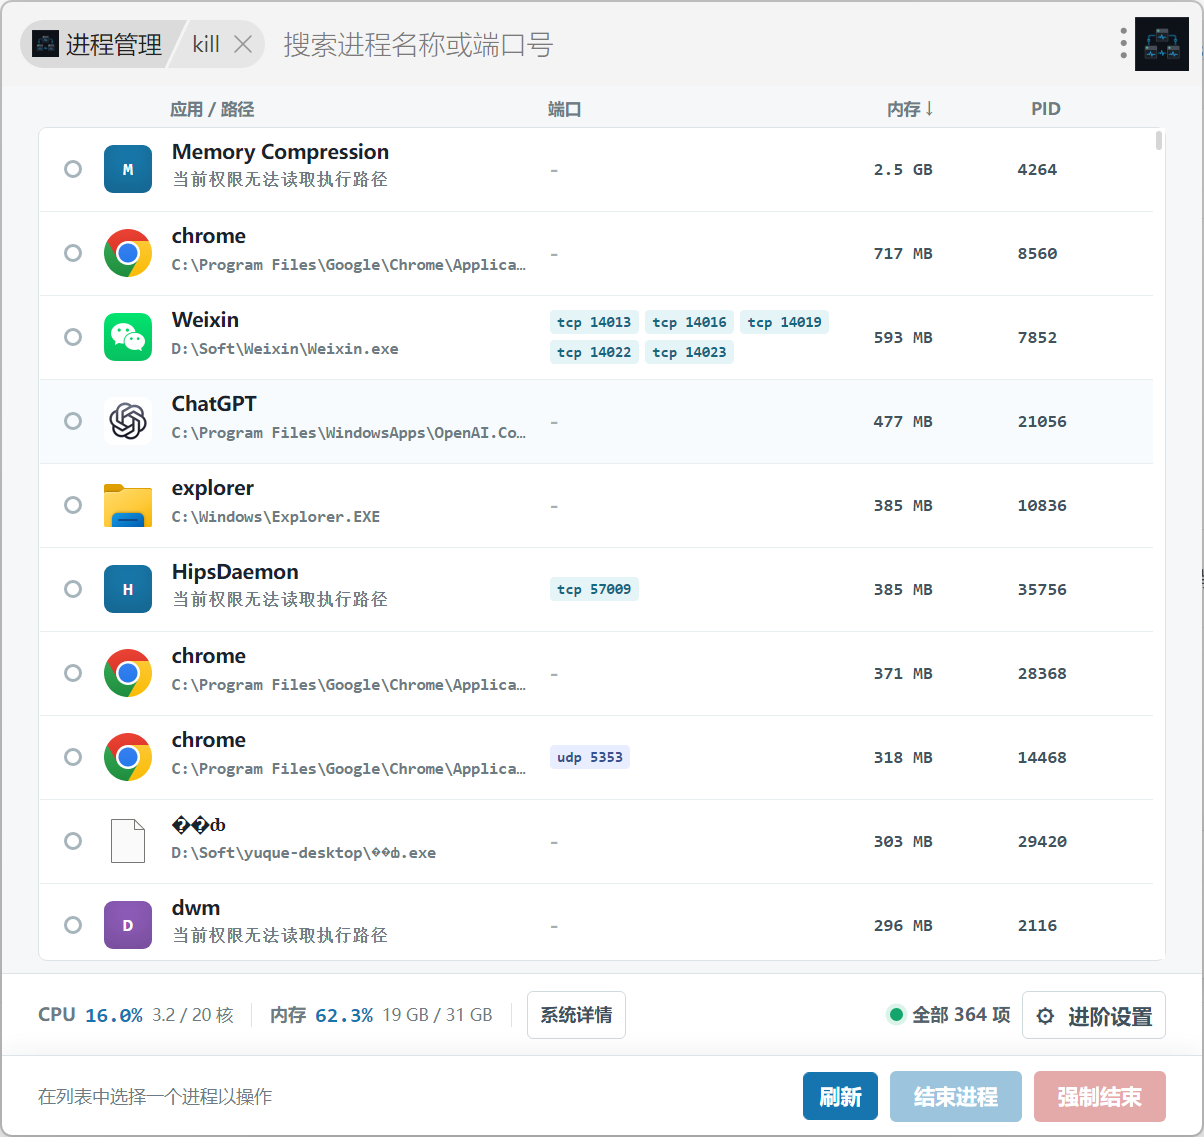Select the ChatGPT process radio button

[x=73, y=421]
